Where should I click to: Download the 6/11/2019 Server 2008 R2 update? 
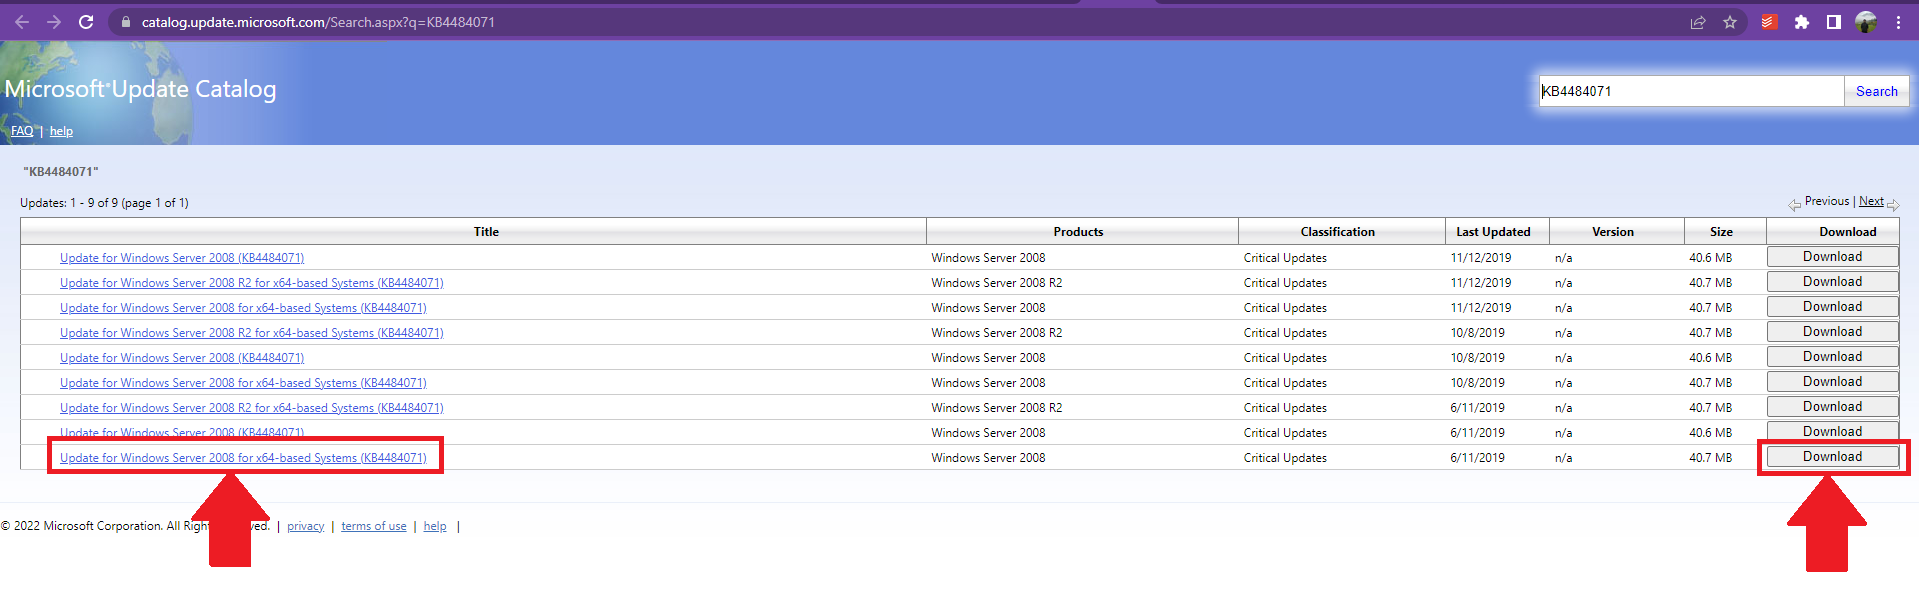[x=1832, y=407]
